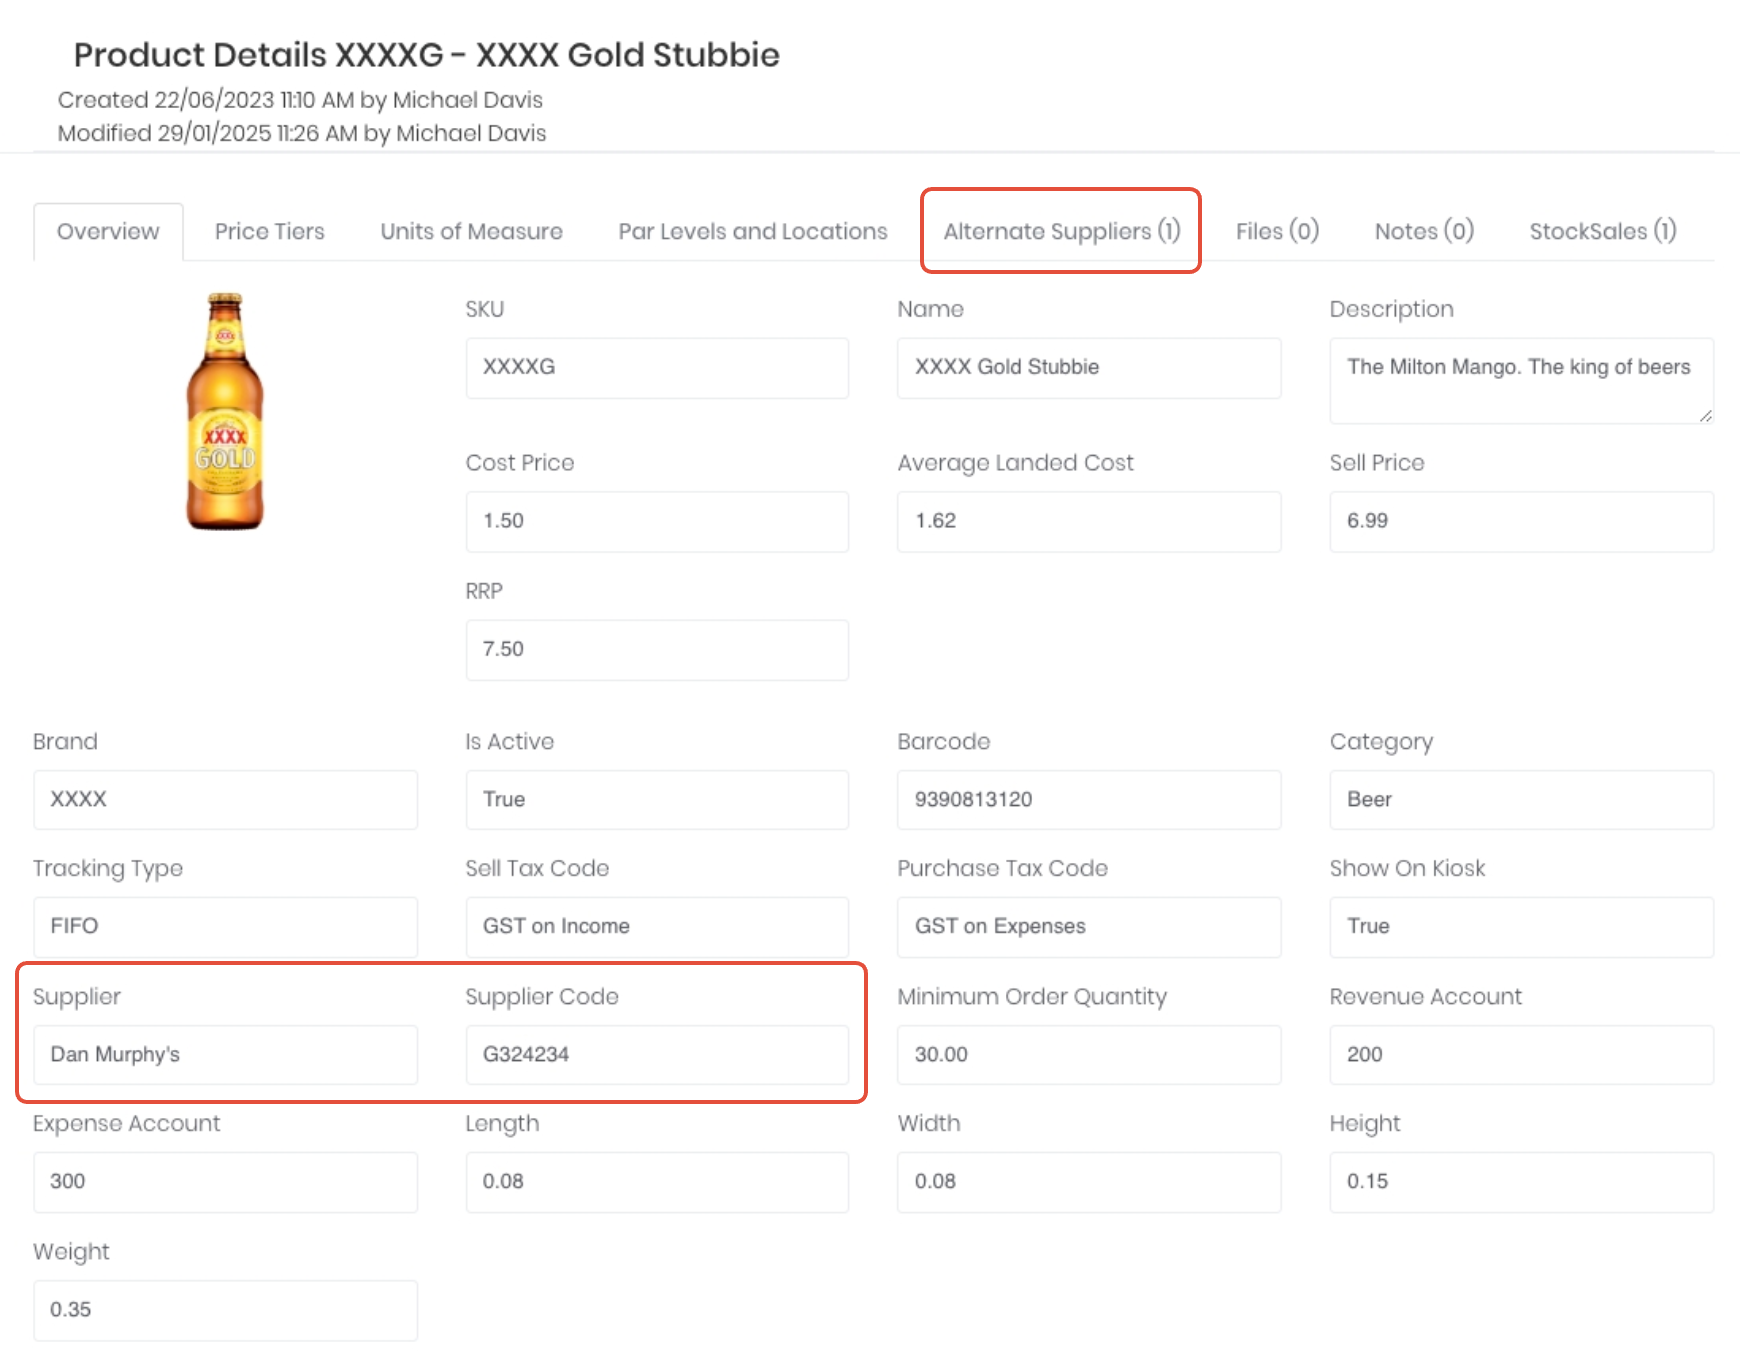
Task: Click the Average Landed Cost label
Action: [x=1015, y=462]
